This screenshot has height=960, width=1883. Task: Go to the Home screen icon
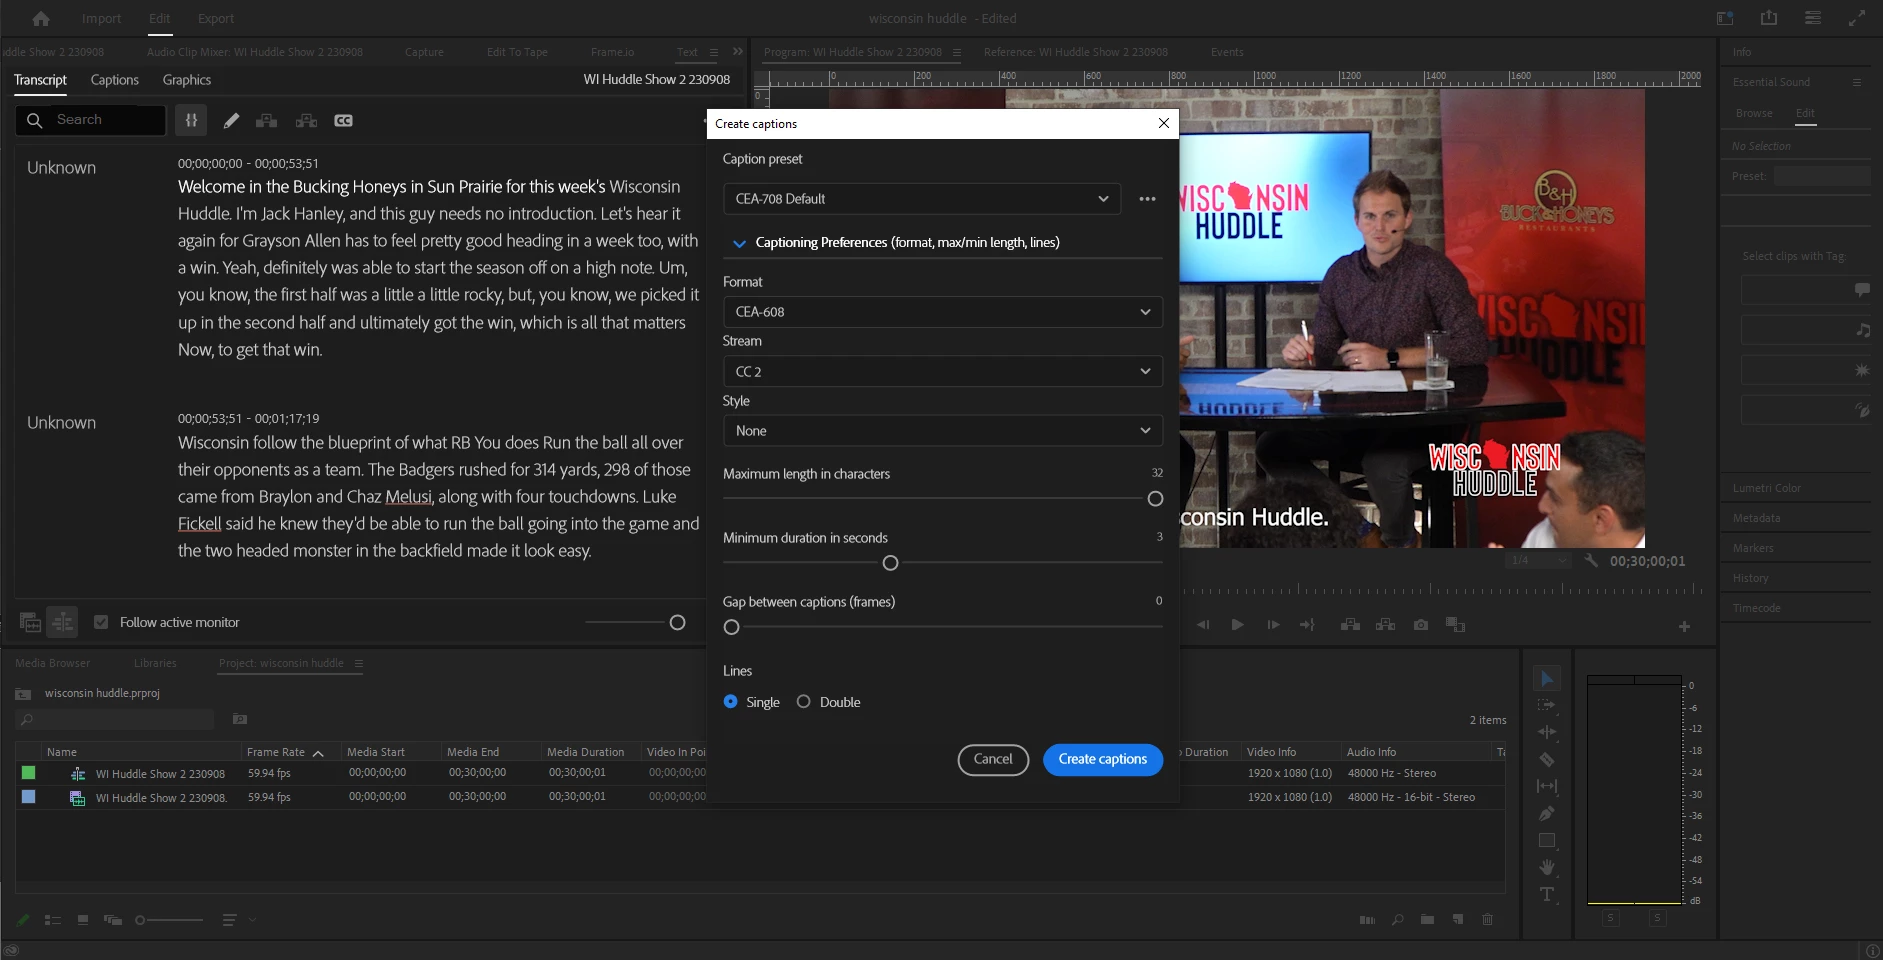[x=41, y=18]
